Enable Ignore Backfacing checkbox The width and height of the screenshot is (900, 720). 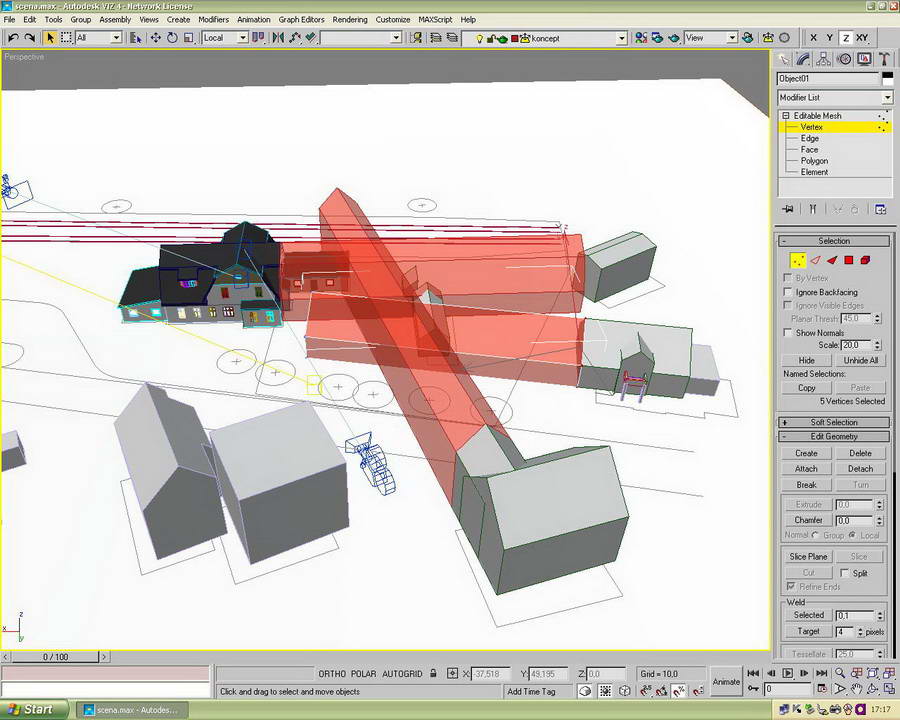[788, 292]
